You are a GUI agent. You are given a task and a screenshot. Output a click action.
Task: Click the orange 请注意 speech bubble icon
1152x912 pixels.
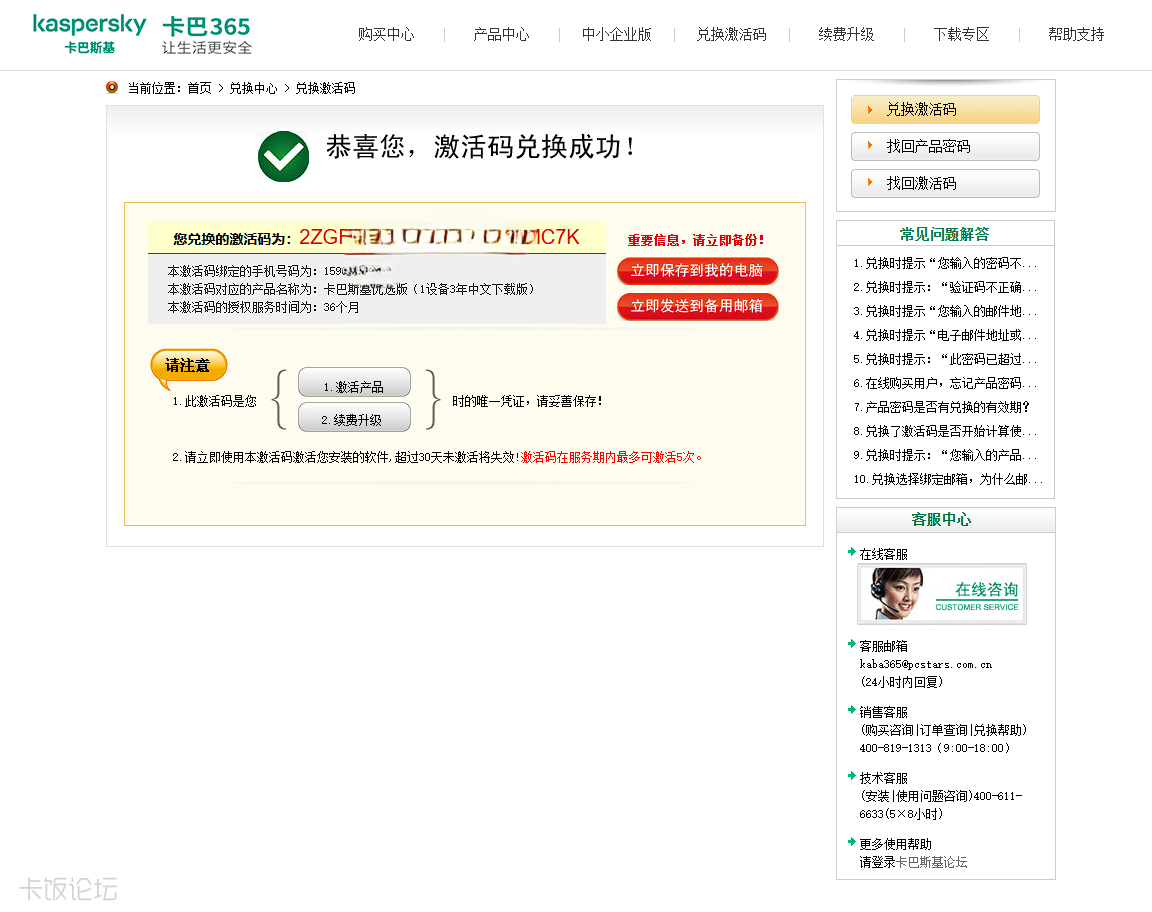(188, 367)
